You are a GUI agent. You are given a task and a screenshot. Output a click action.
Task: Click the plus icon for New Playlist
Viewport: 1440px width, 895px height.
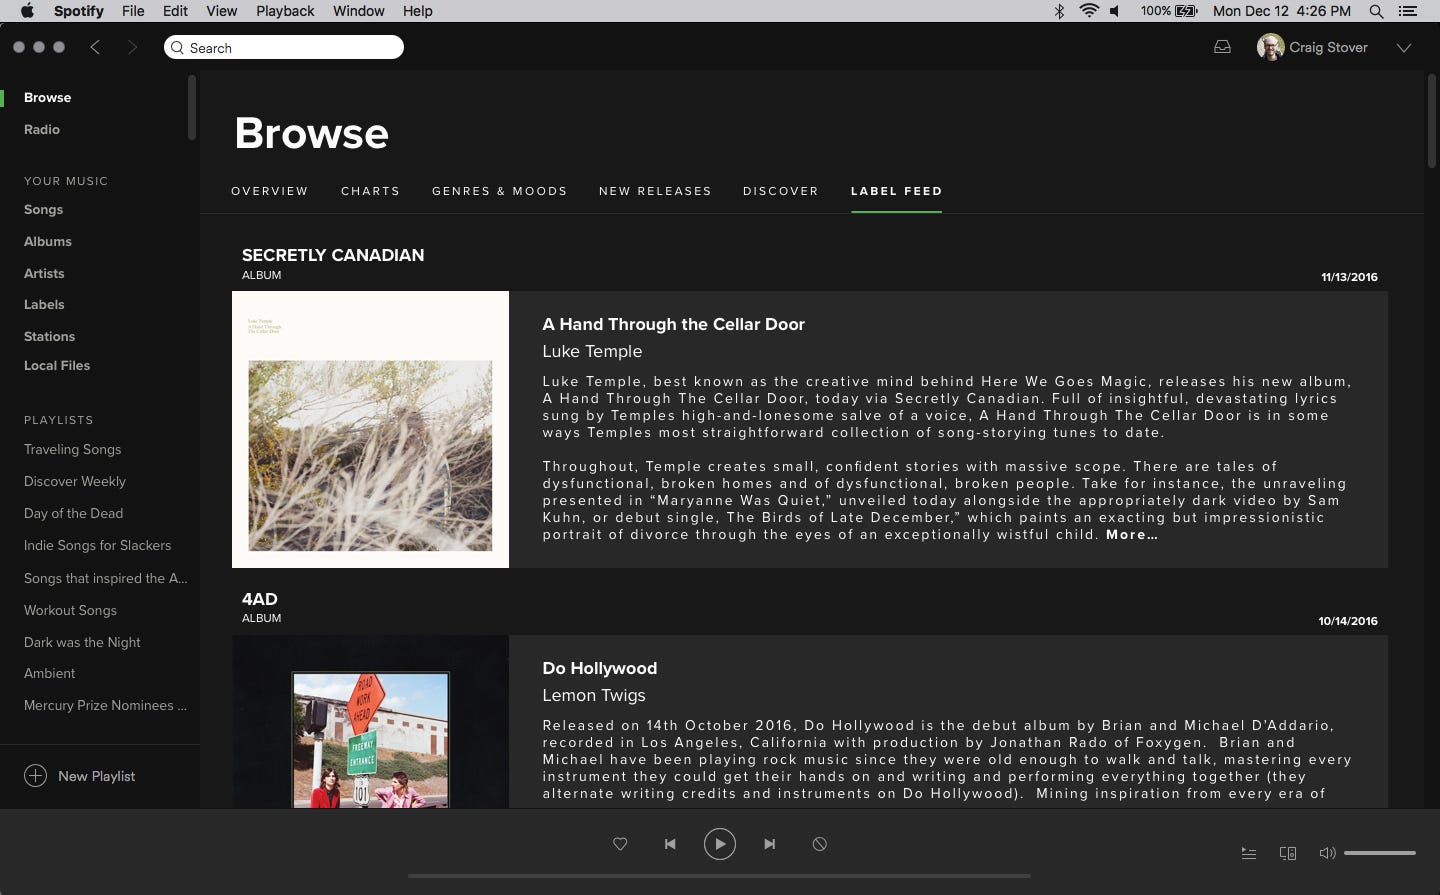pyautogui.click(x=35, y=776)
